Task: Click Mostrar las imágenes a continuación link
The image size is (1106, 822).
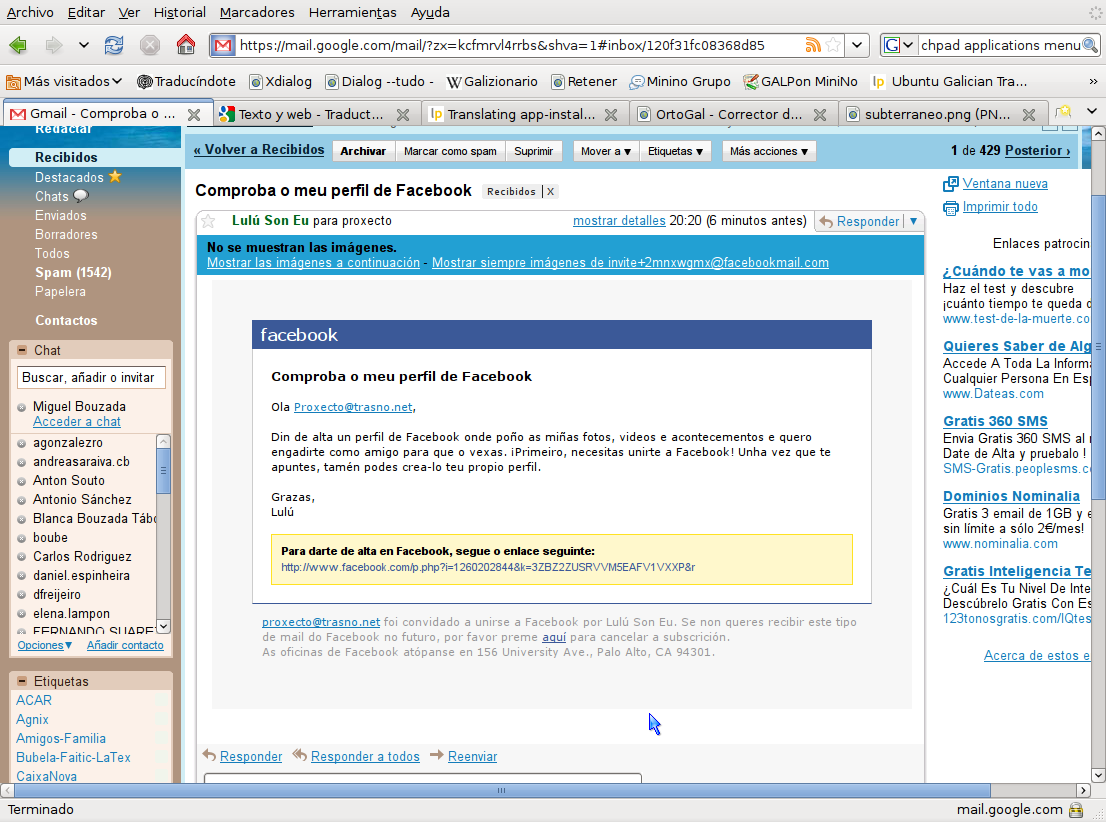Action: click(313, 262)
